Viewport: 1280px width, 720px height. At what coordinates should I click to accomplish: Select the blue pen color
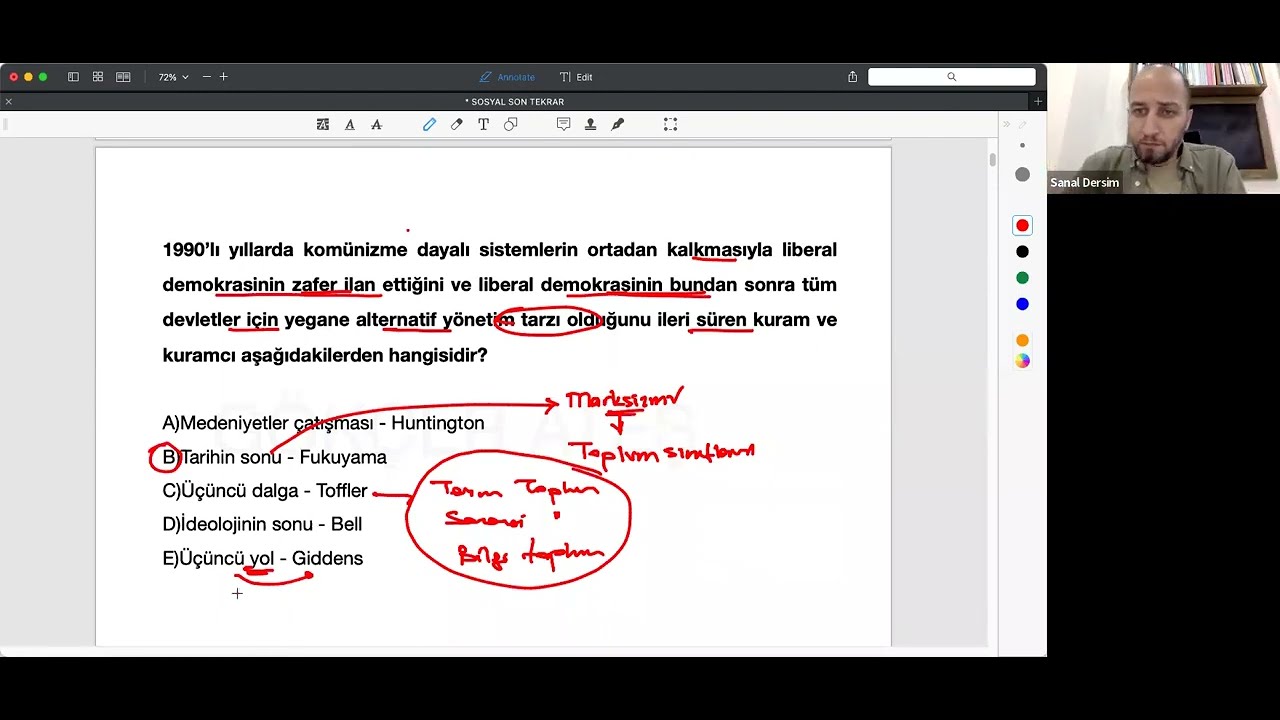point(1022,304)
